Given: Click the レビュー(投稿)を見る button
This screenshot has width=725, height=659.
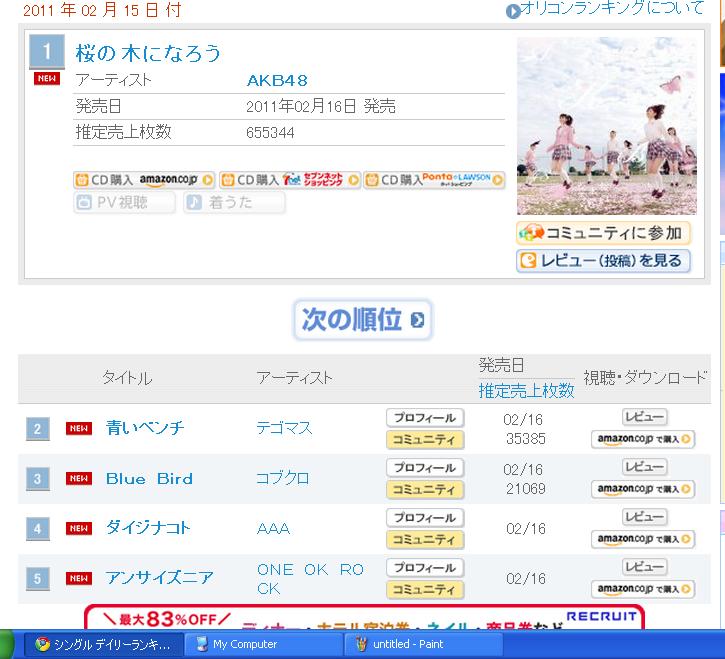Looking at the screenshot, I should click(603, 261).
